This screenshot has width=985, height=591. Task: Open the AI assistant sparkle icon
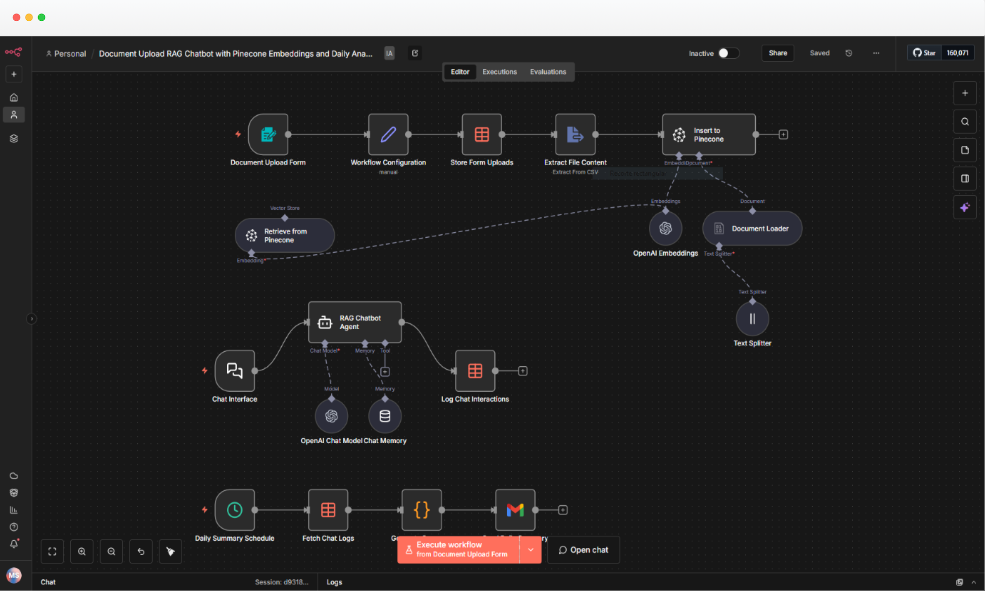click(x=965, y=207)
